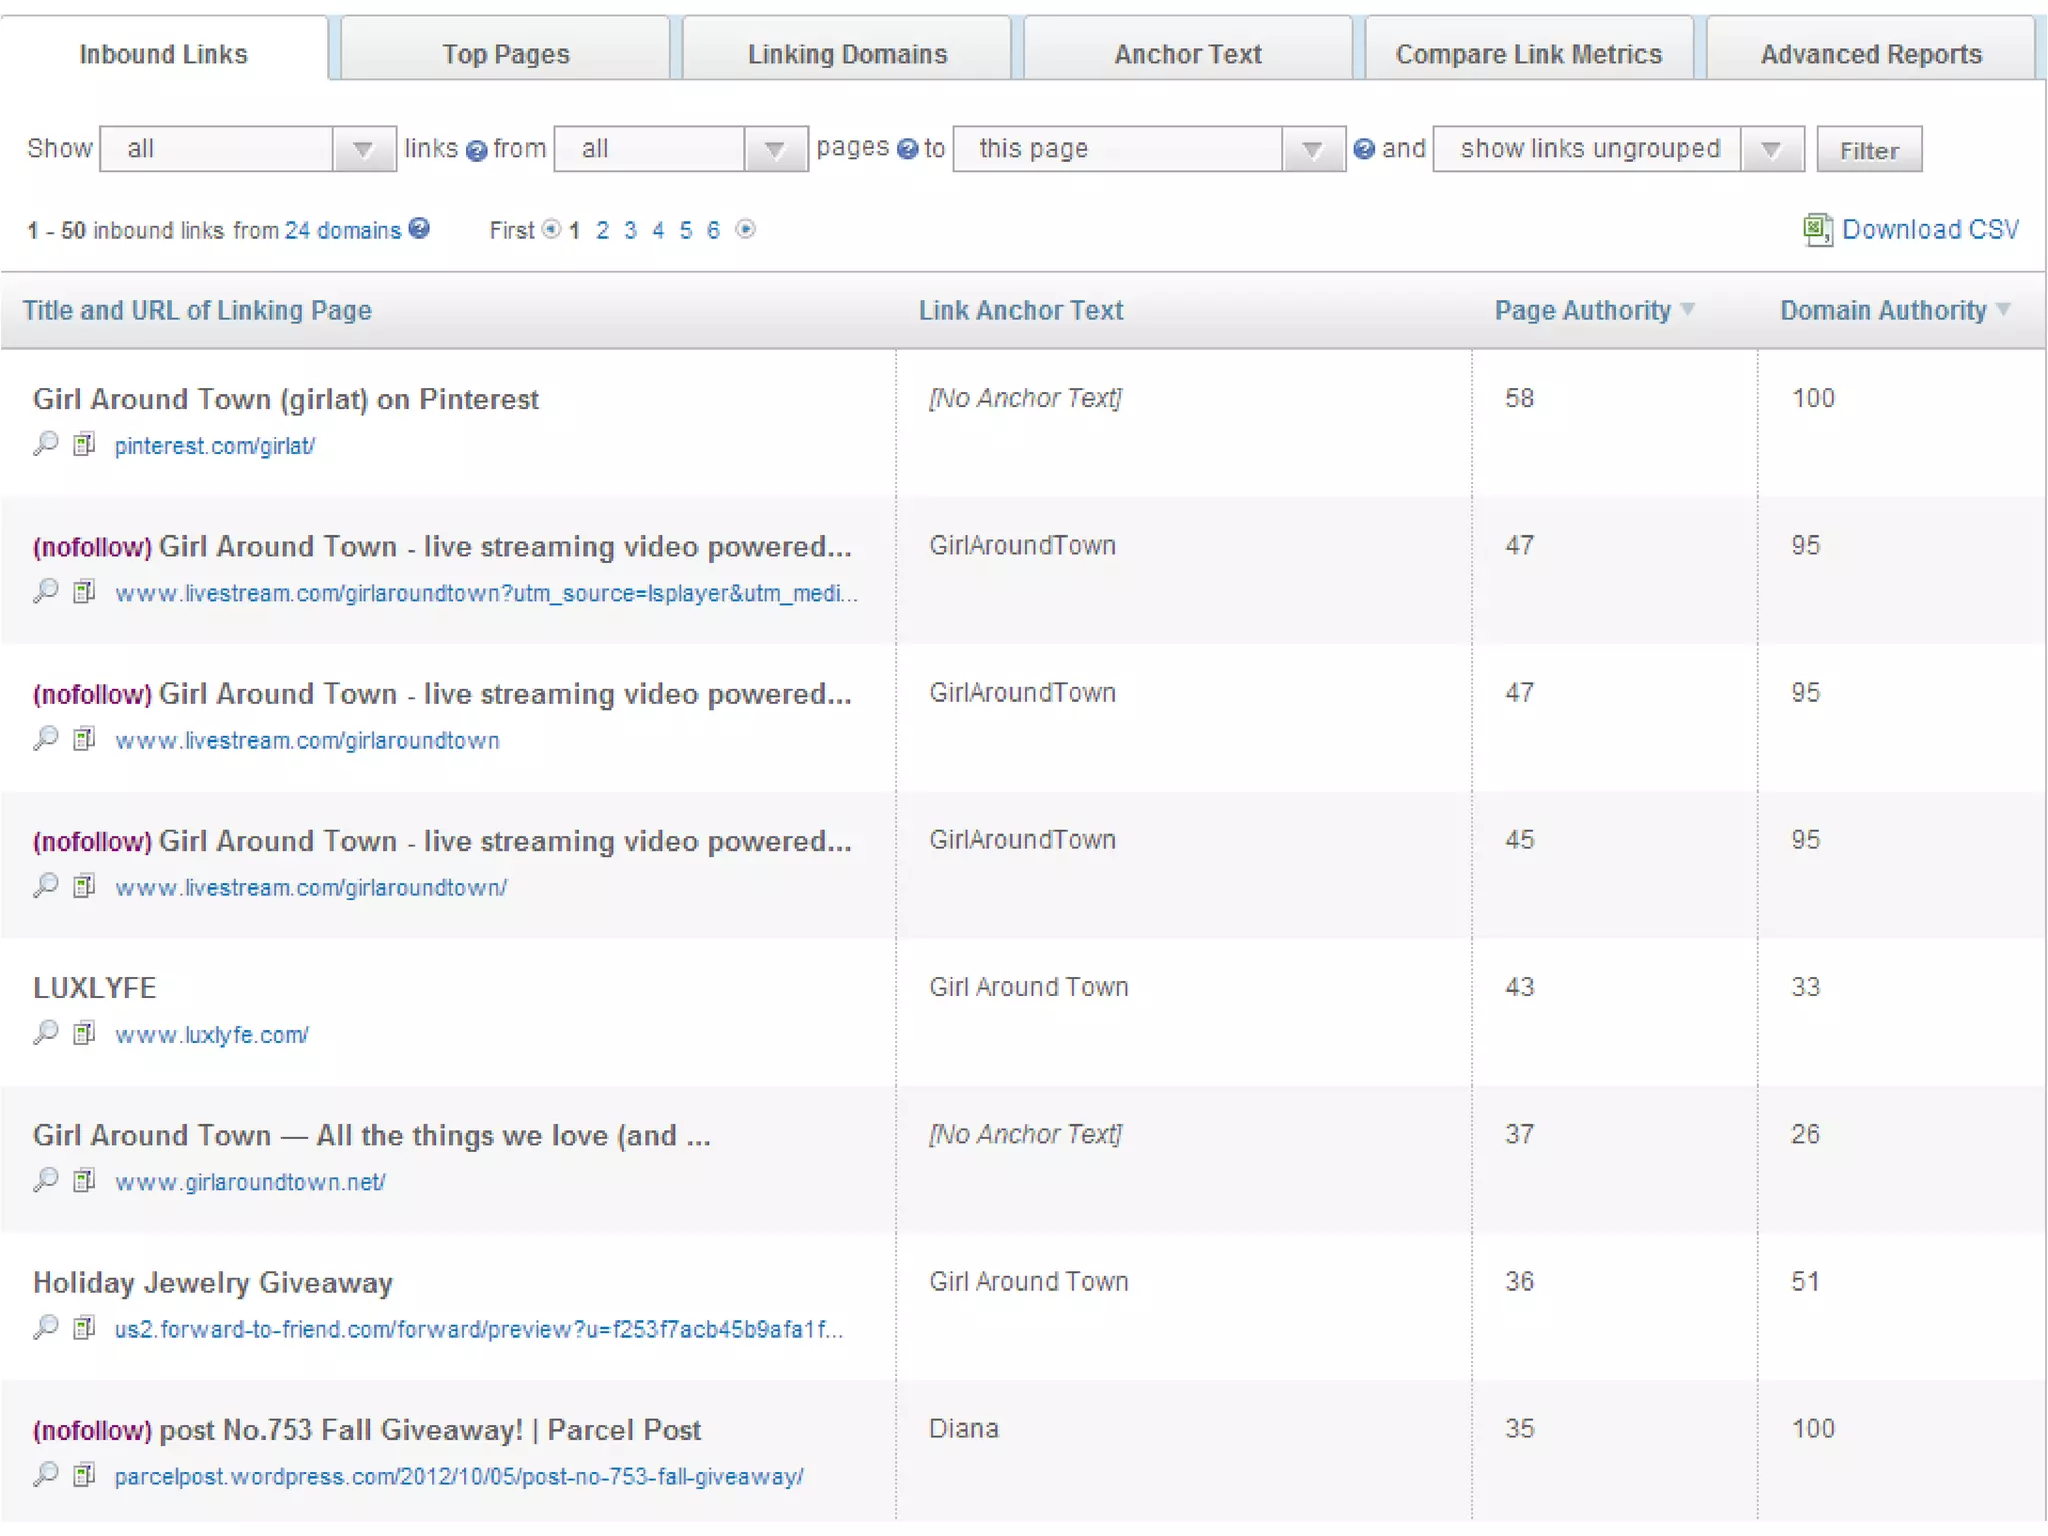Open the 'this page' target dropdown
Screen dimensions: 2048x1536
pos(1149,149)
